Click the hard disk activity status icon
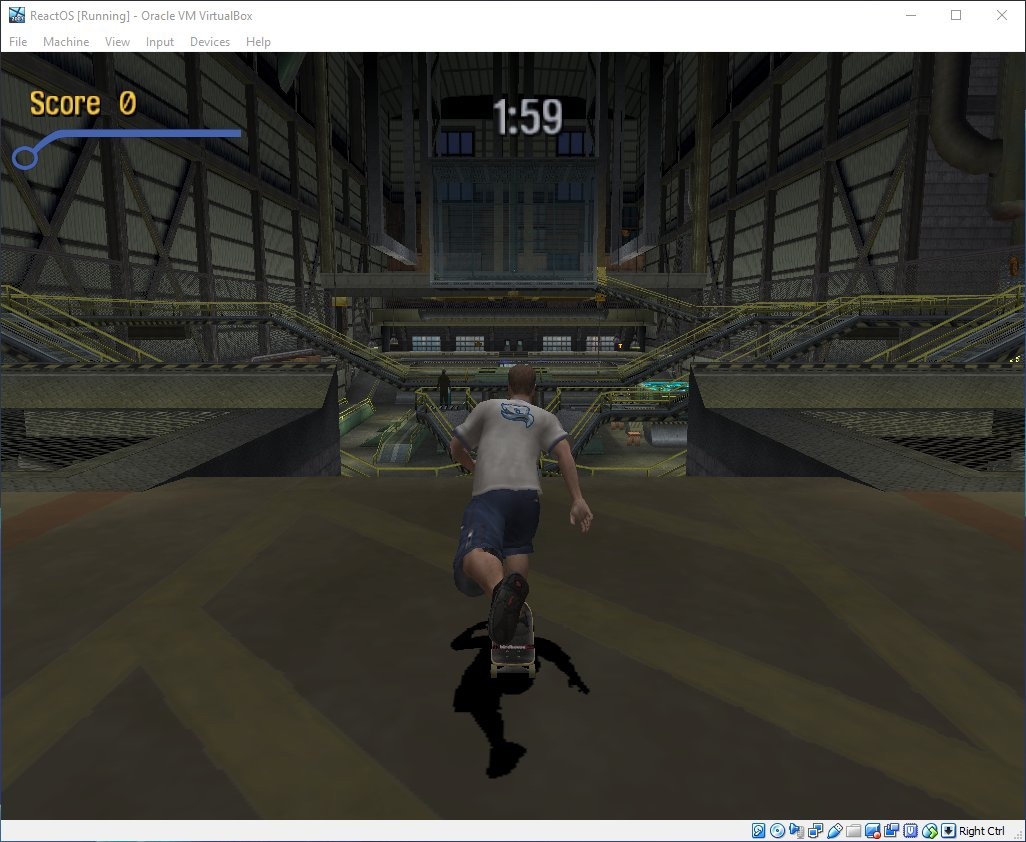1026x842 pixels. (758, 831)
